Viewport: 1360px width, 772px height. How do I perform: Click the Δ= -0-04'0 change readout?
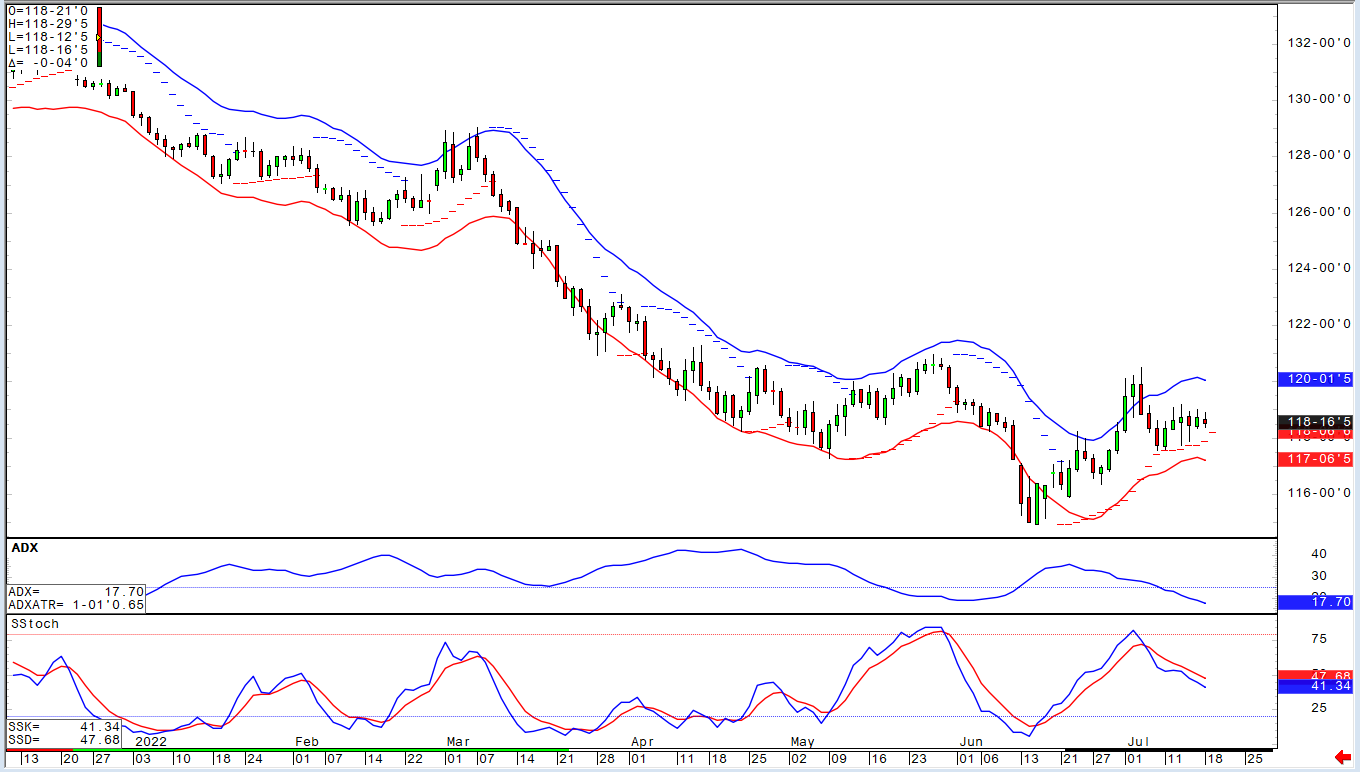[49, 62]
